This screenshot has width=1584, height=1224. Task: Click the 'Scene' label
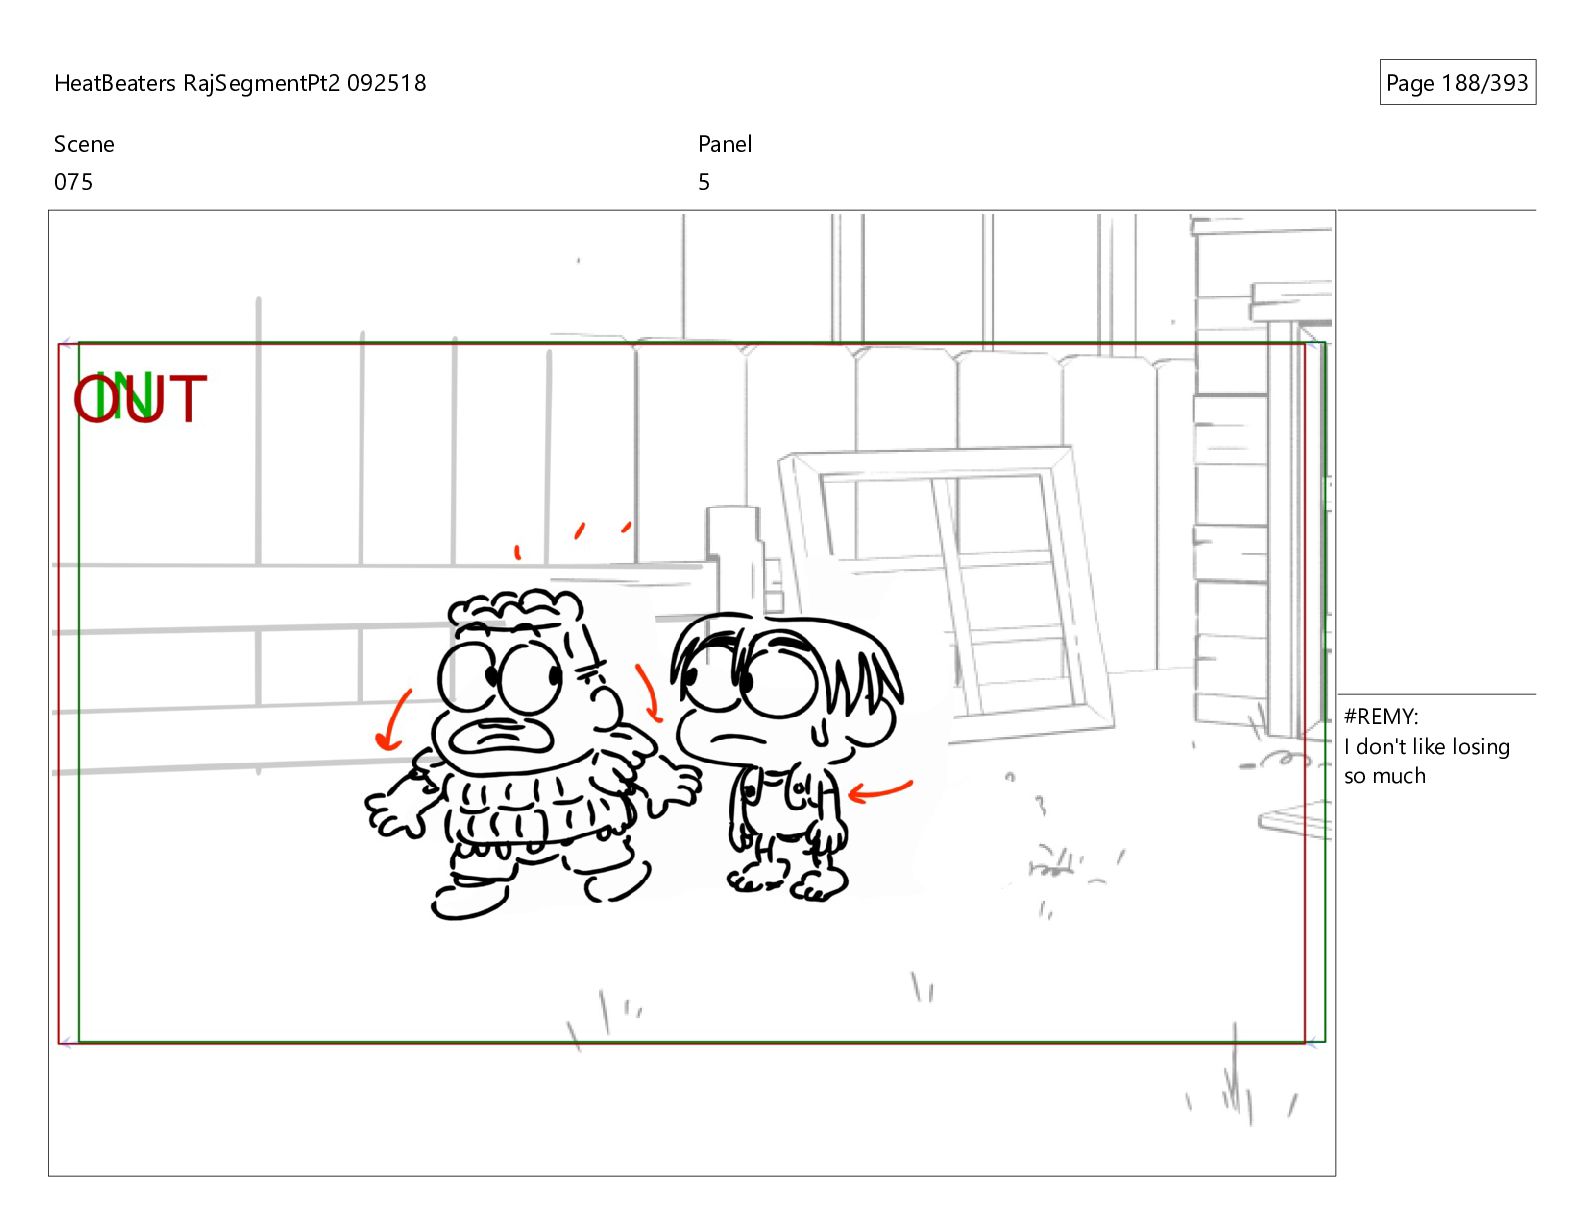(84, 144)
